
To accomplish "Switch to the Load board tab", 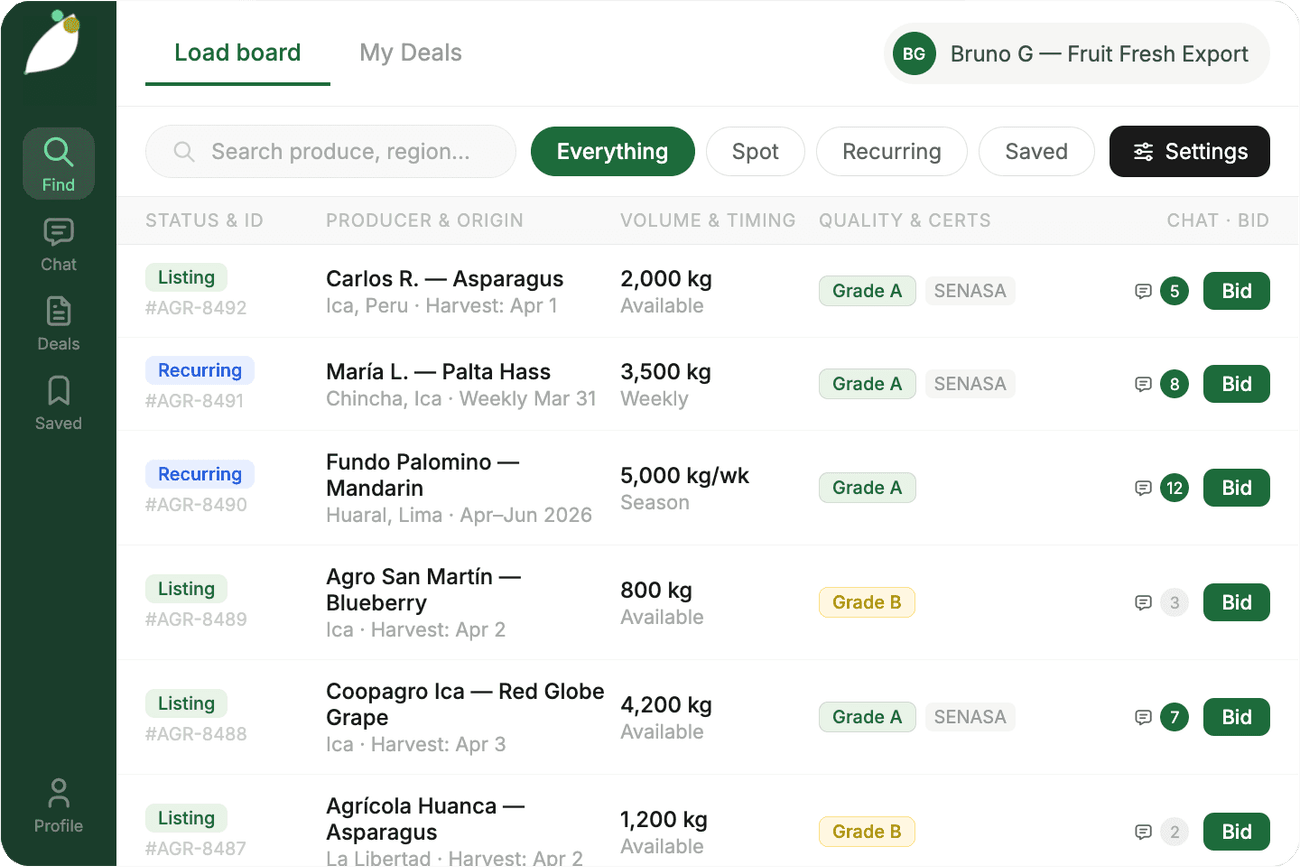I will click(238, 53).
